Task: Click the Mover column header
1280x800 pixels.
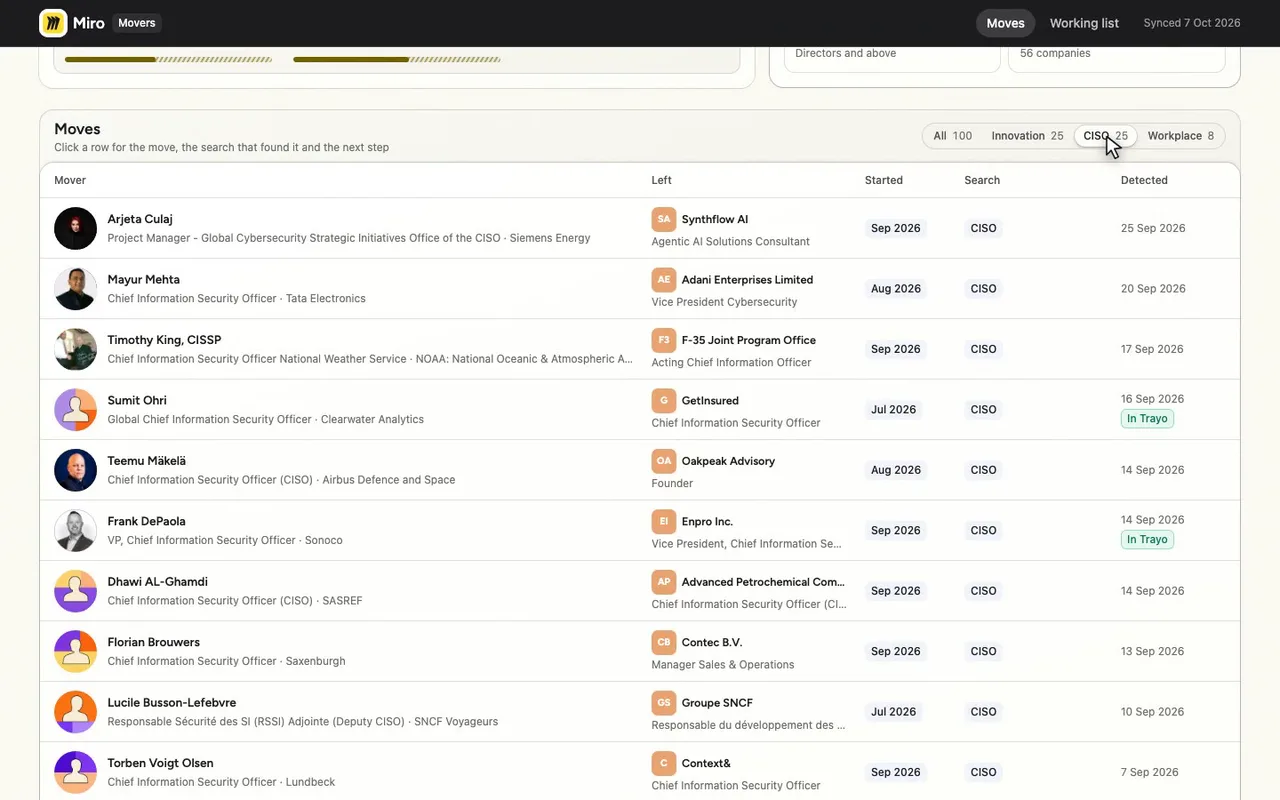Action: coord(70,180)
